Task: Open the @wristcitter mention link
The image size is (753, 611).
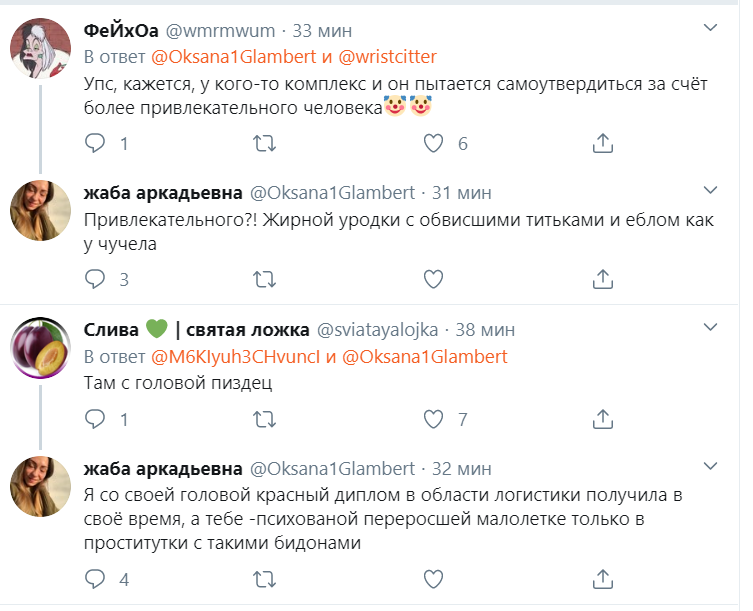Action: click(x=385, y=56)
